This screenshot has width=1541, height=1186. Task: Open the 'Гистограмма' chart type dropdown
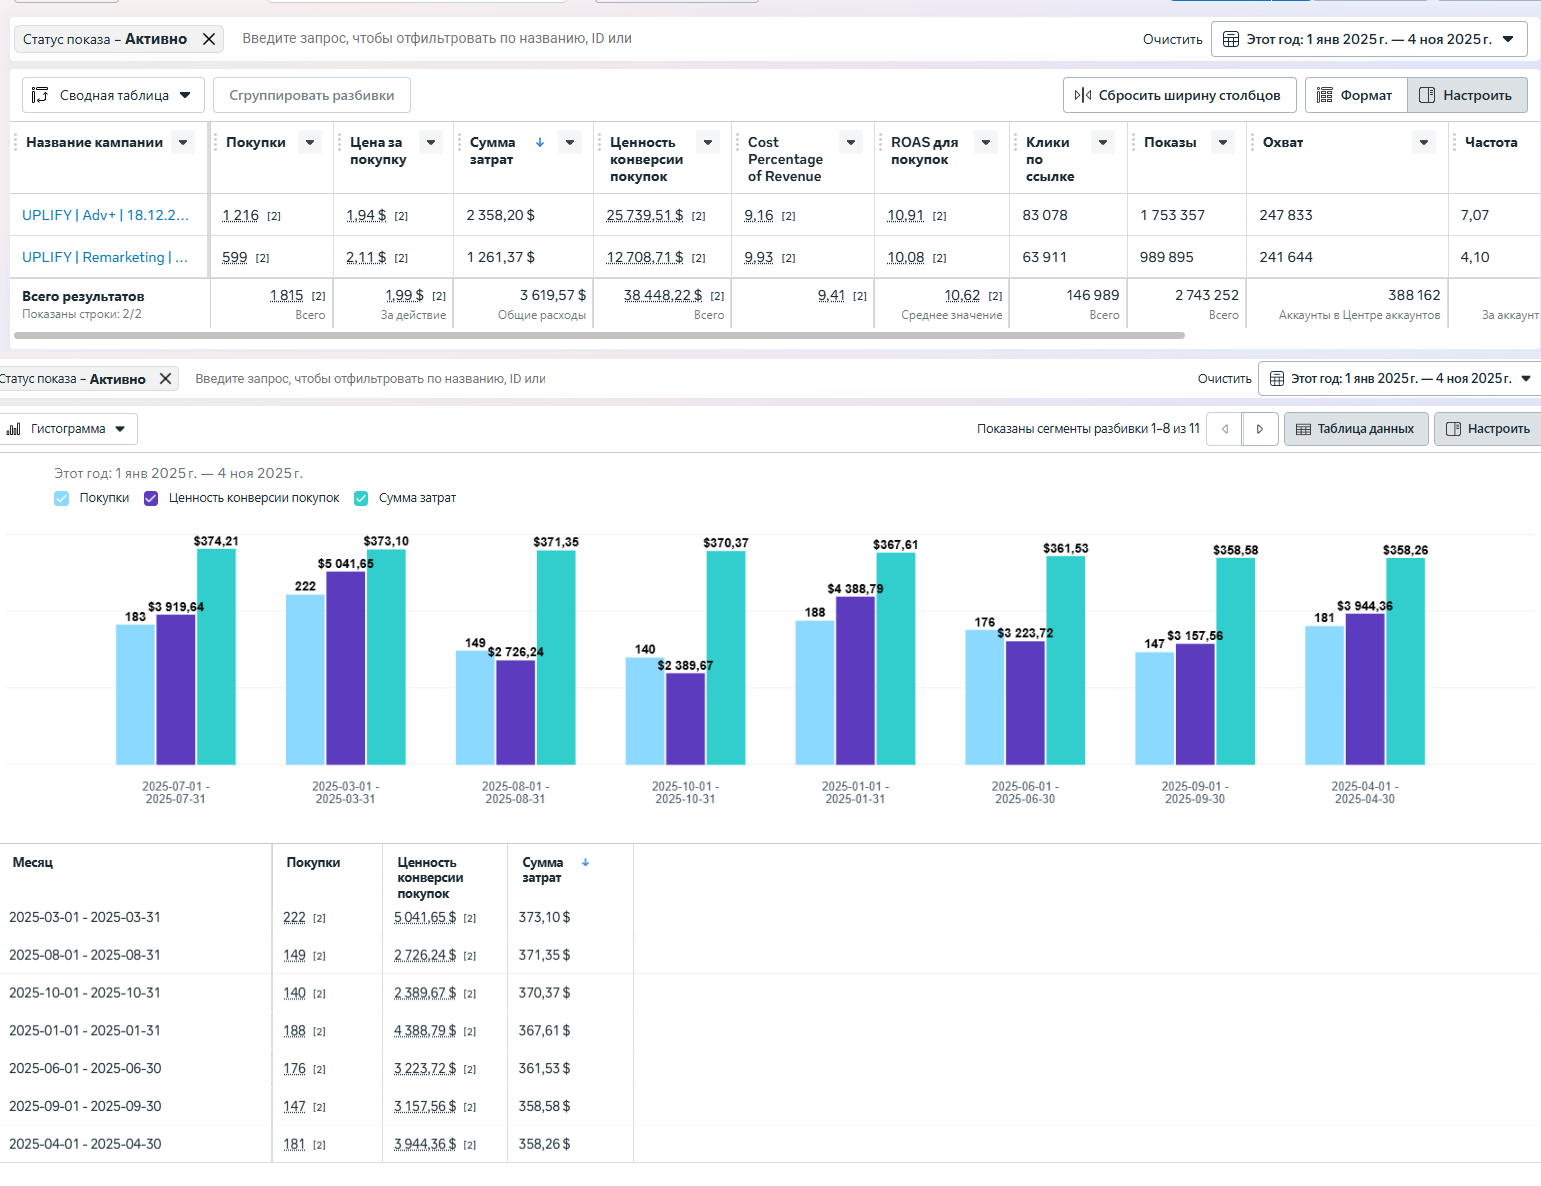pos(68,429)
